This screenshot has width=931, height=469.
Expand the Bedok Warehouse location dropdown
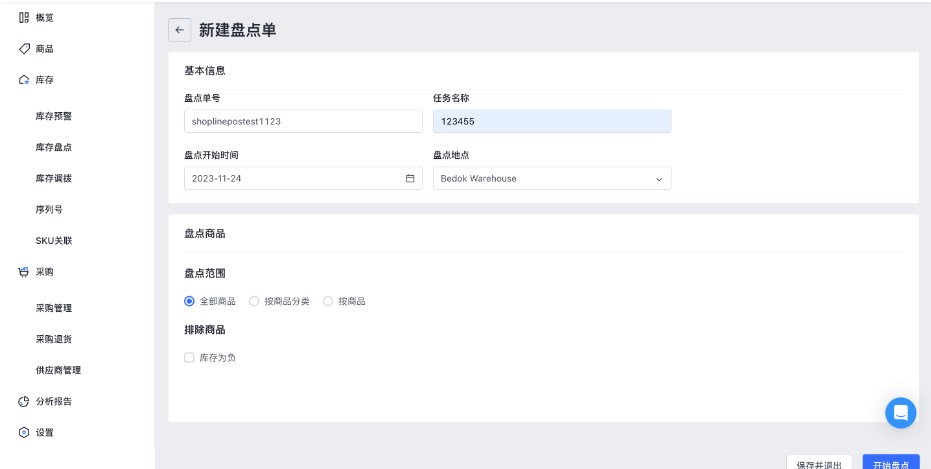pos(552,178)
